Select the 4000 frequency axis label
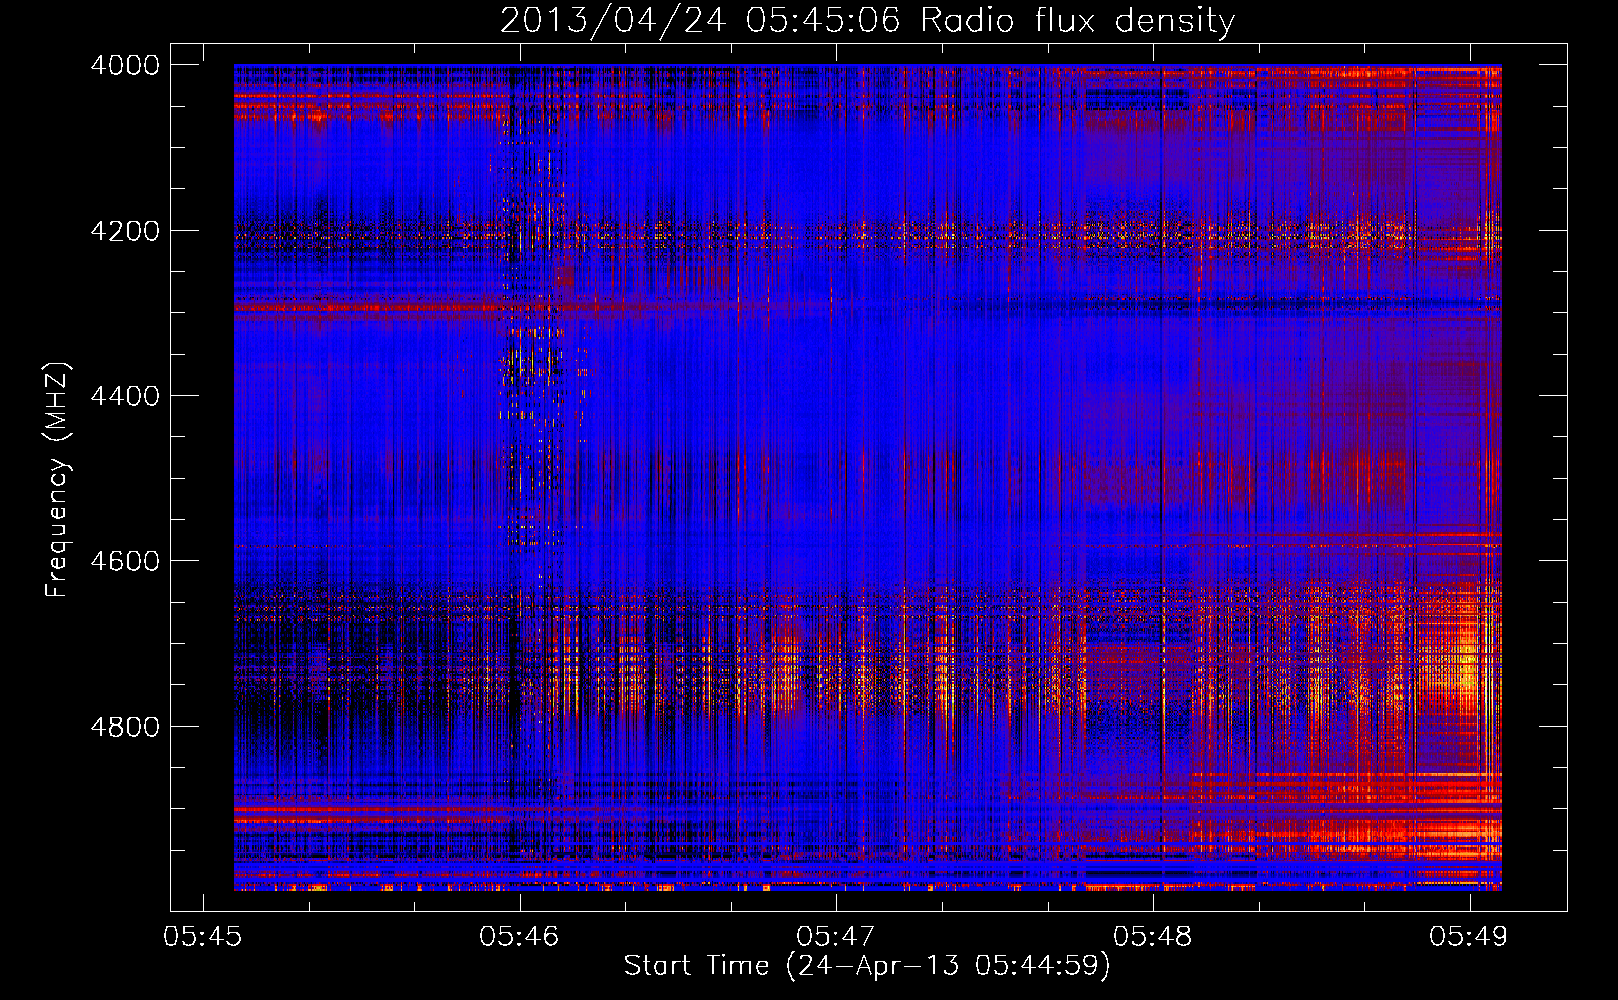The image size is (1618, 1000). (x=124, y=65)
